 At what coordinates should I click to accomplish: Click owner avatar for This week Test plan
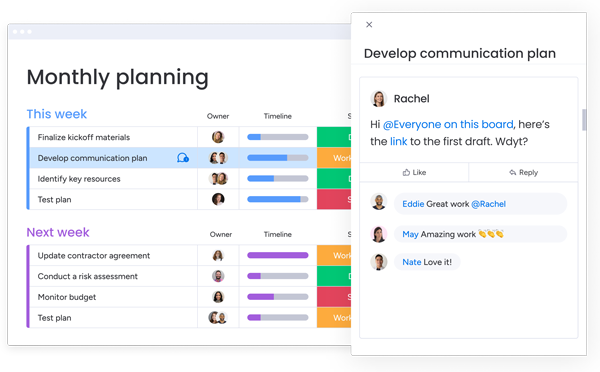point(218,199)
